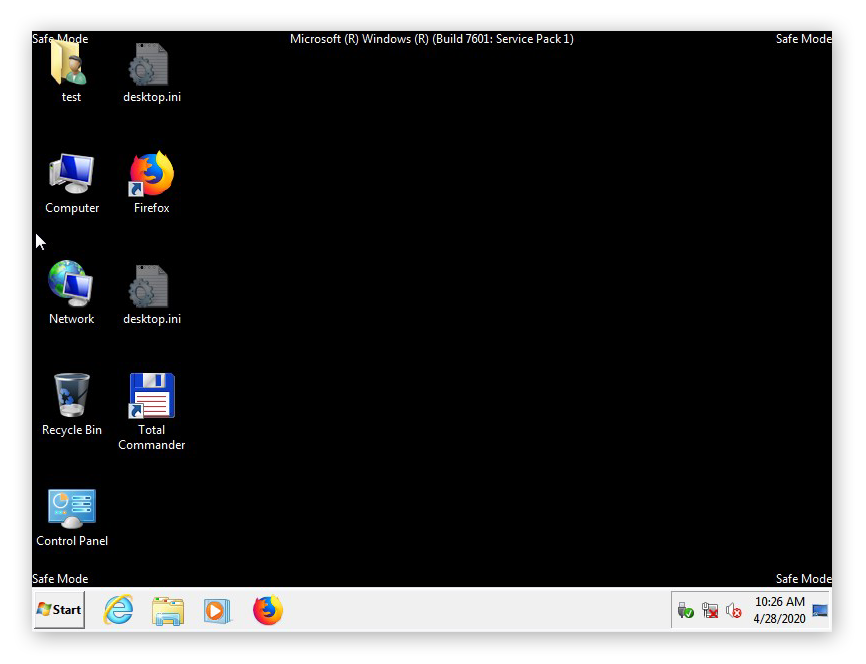Open the Network desktop icon
The image size is (866, 664).
[71, 283]
